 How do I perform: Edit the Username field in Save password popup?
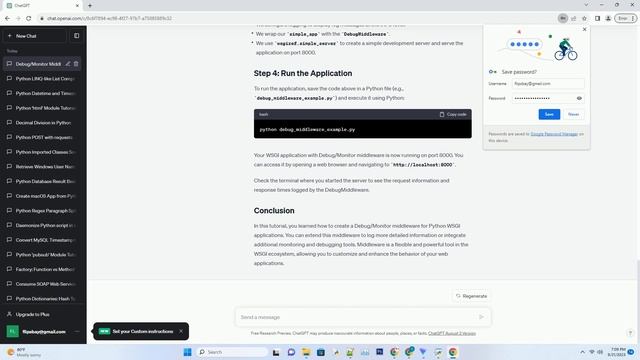click(x=548, y=84)
